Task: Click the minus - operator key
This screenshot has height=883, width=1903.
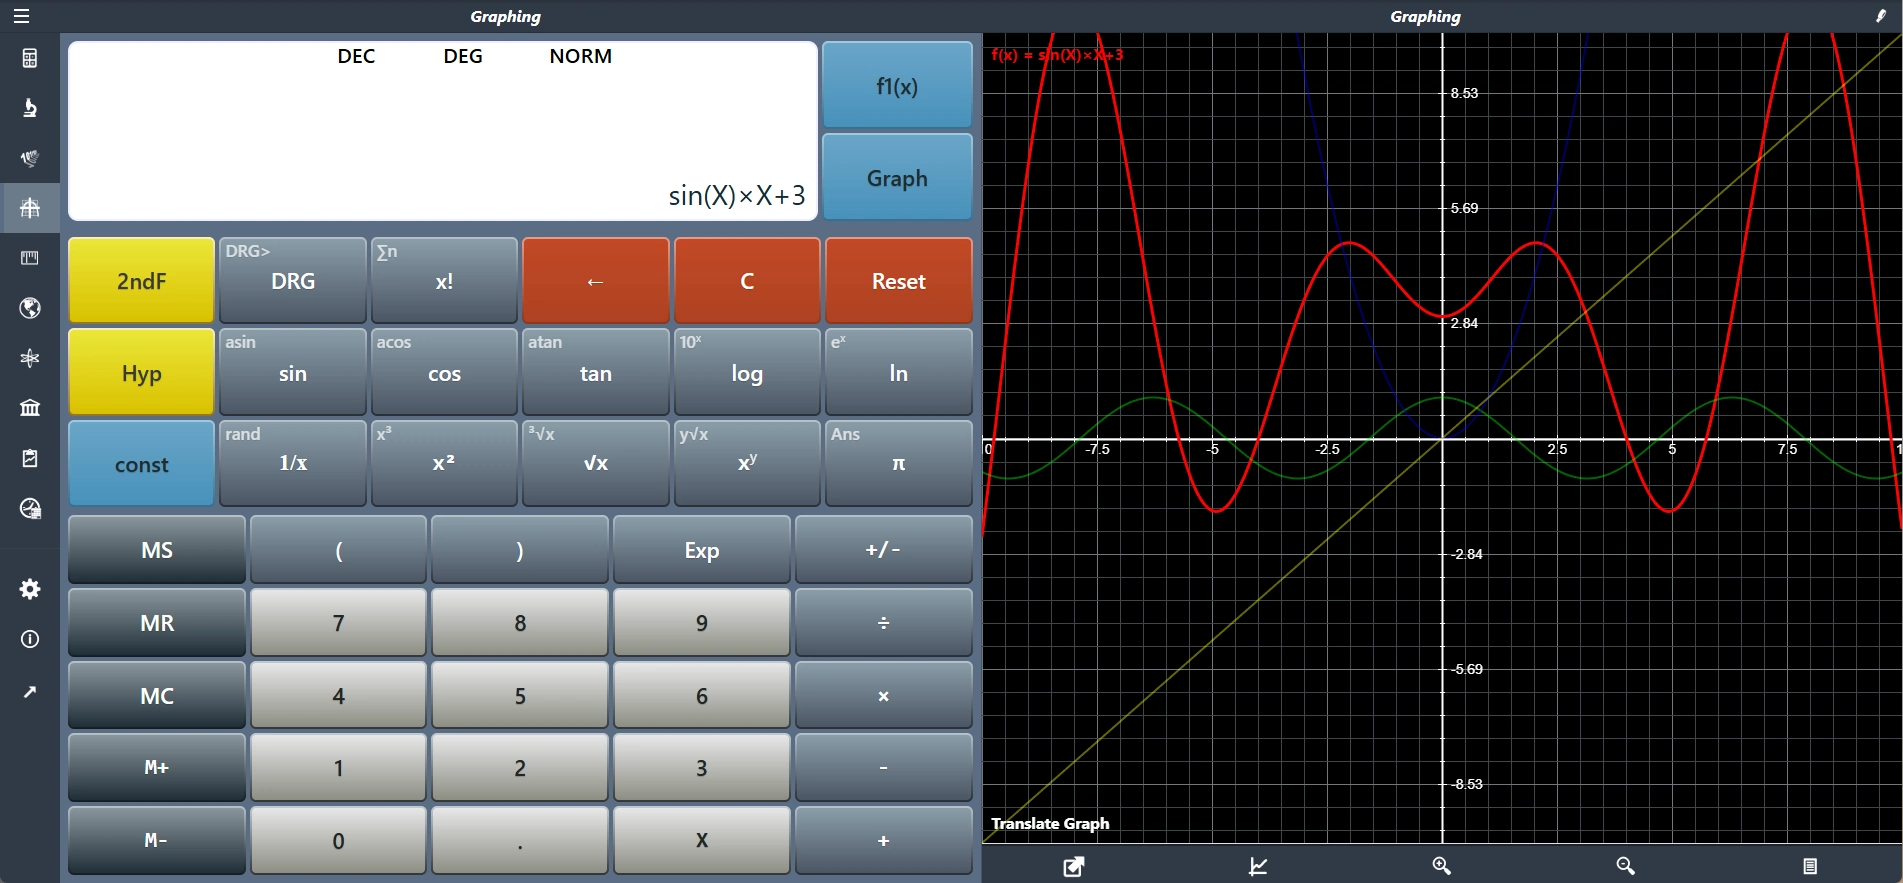Action: click(x=883, y=768)
